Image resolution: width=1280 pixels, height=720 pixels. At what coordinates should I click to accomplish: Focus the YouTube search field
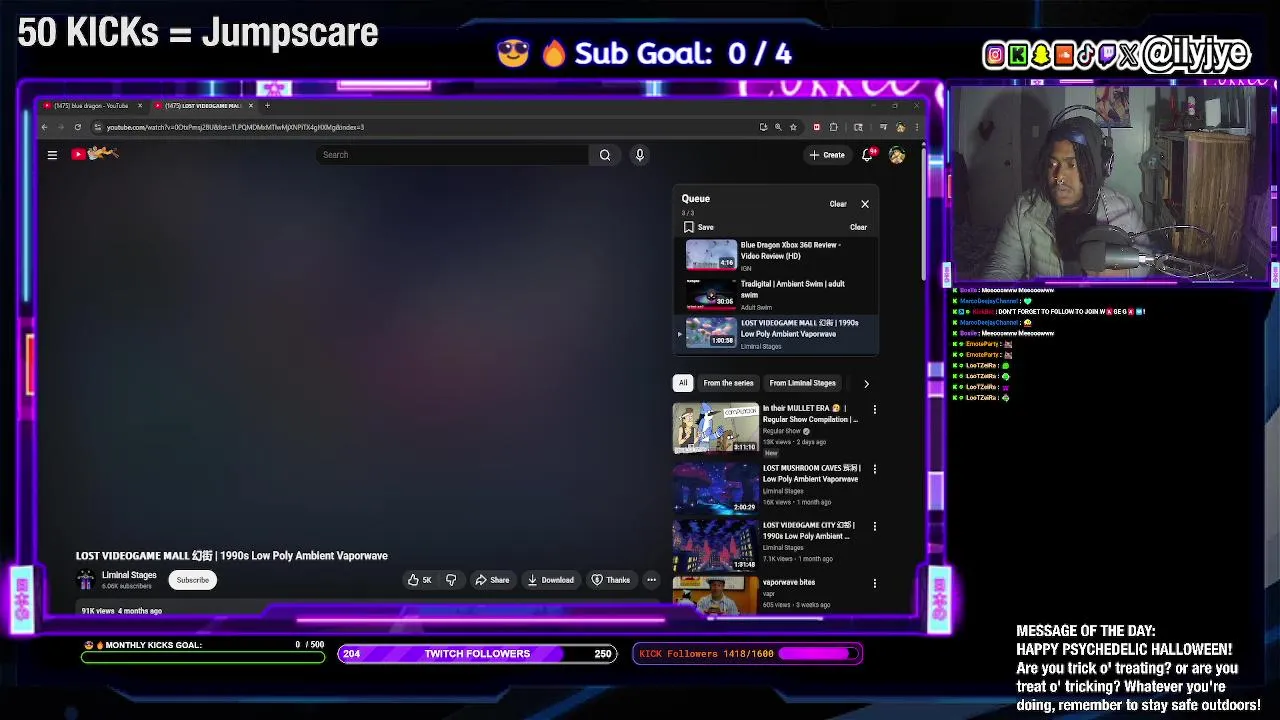tap(452, 155)
